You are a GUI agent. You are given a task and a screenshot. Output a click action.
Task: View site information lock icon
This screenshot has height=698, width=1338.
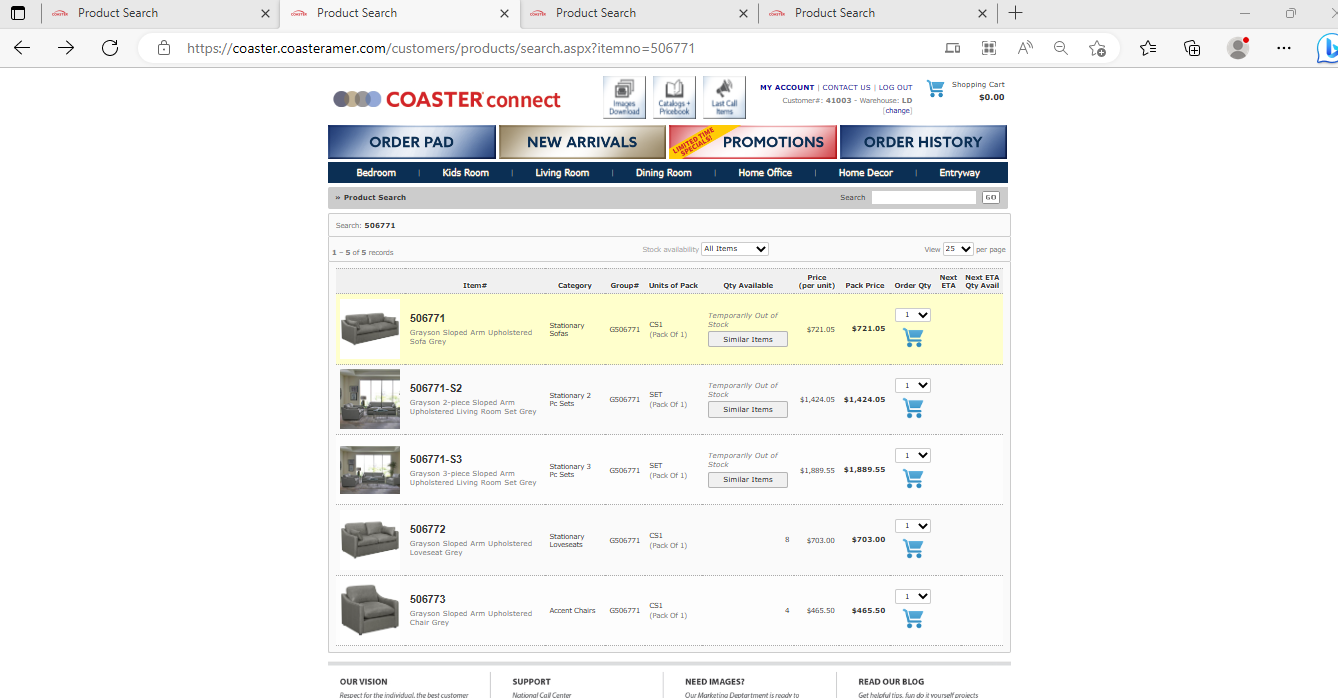pos(164,48)
